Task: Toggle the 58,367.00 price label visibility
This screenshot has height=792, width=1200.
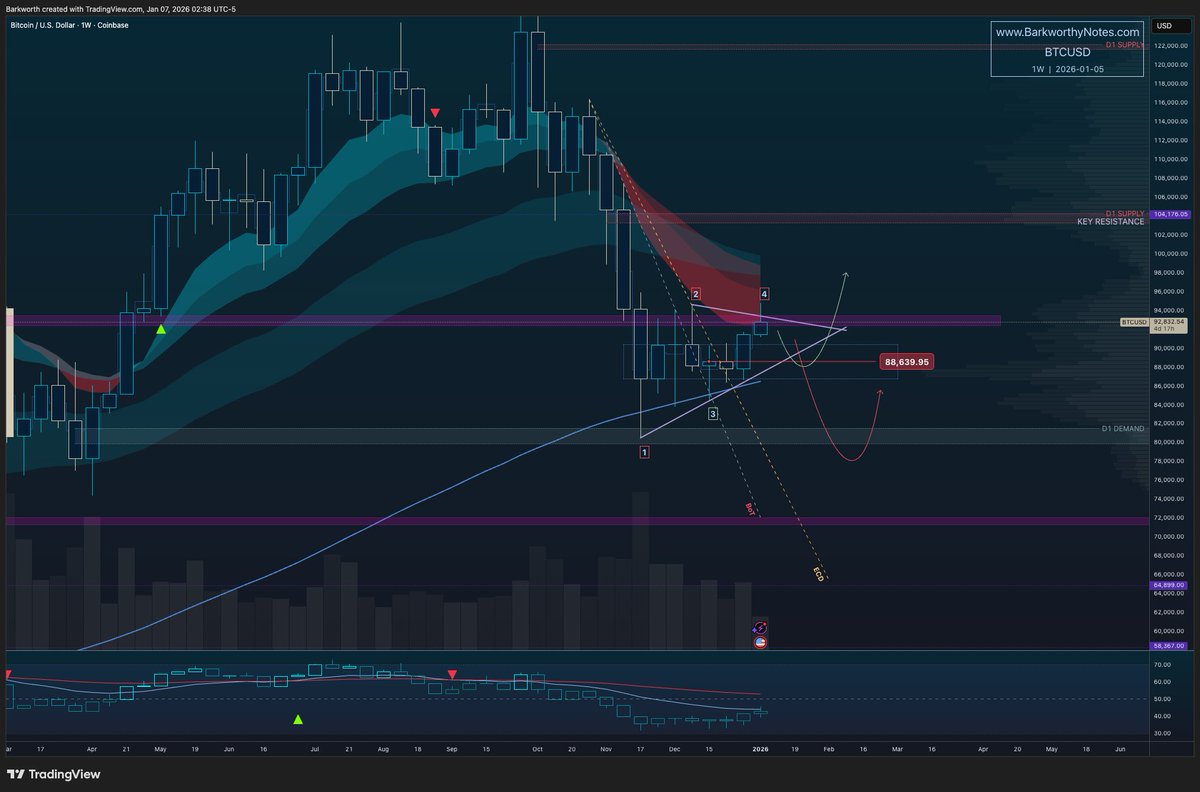Action: pos(1168,647)
